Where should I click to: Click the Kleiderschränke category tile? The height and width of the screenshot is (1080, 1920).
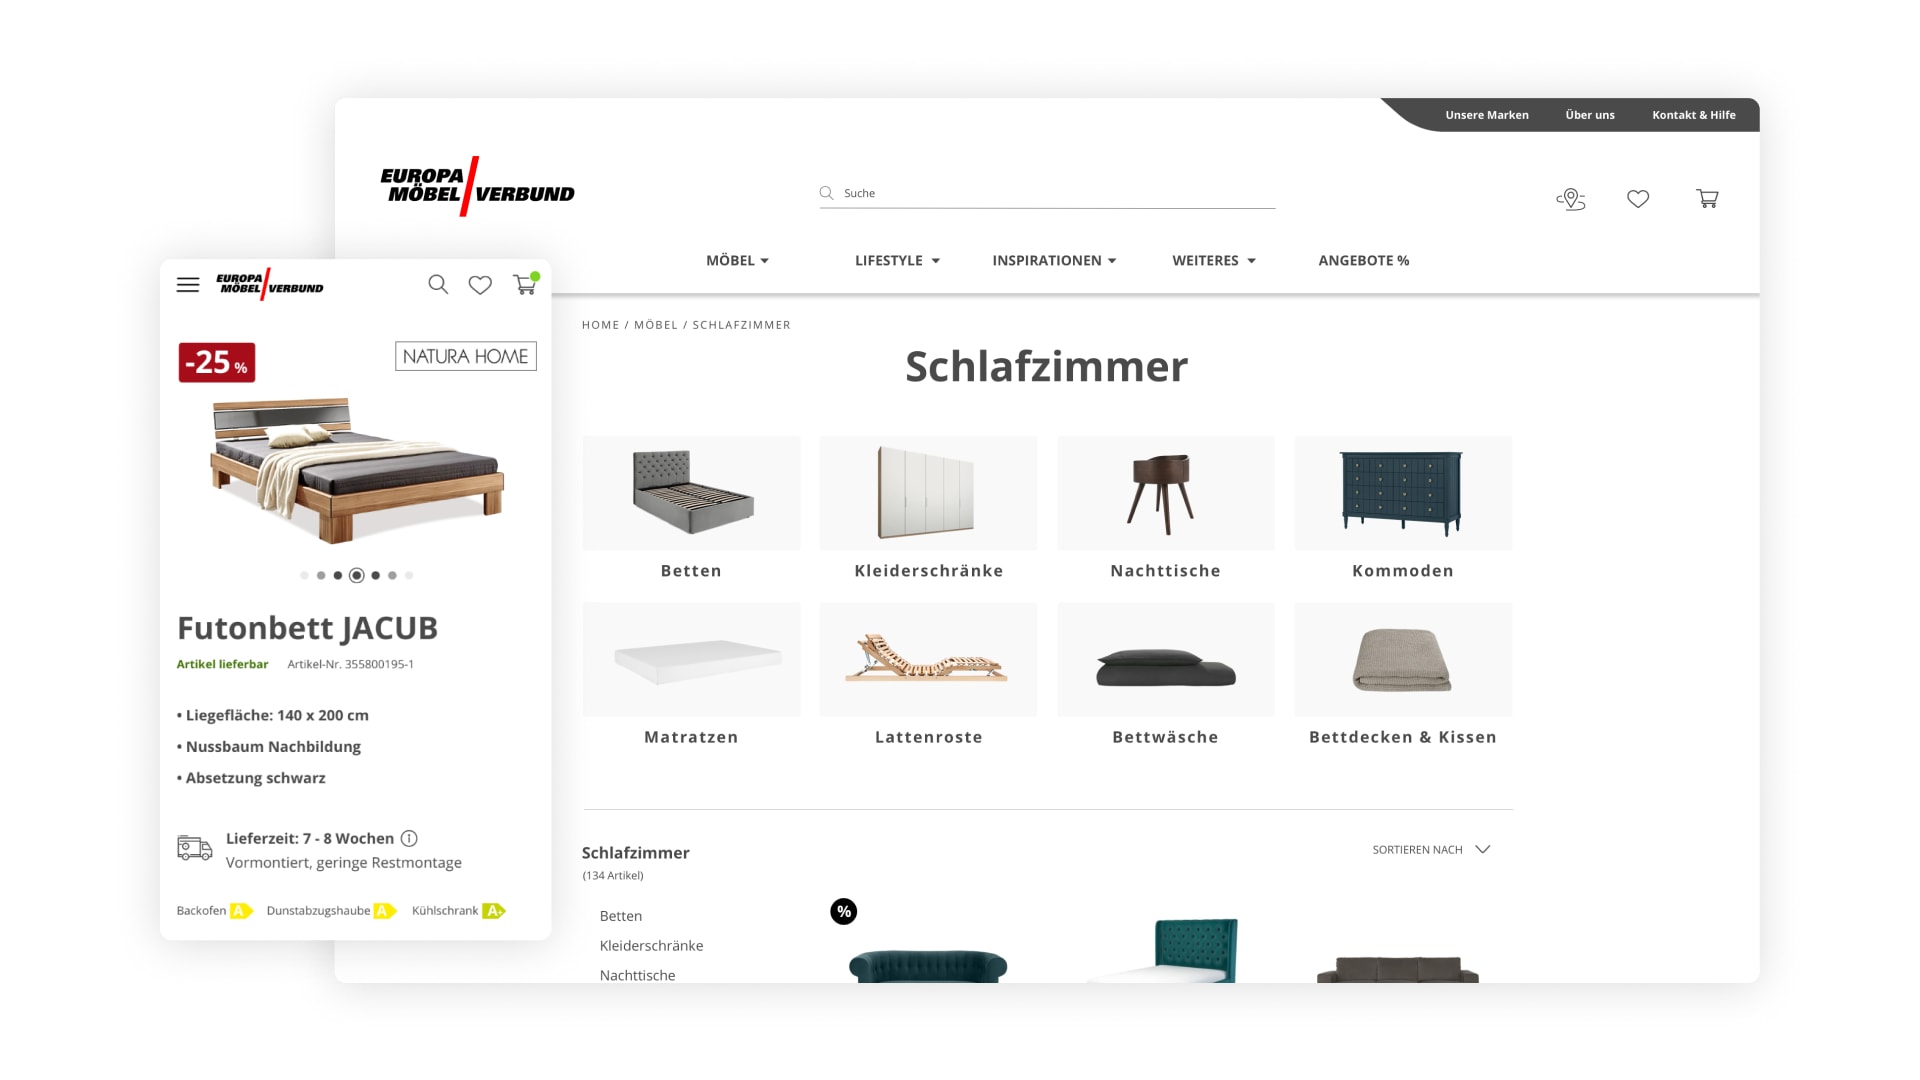tap(927, 509)
